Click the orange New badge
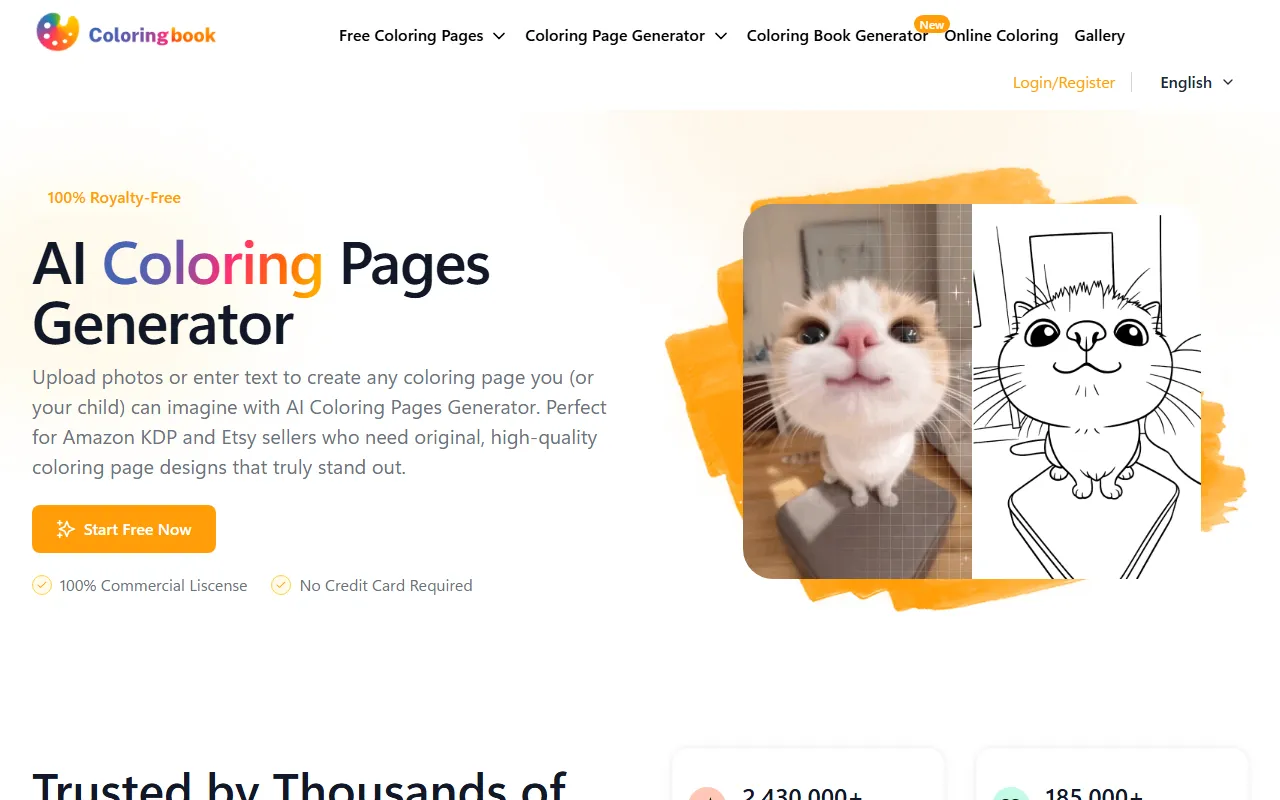 pyautogui.click(x=931, y=24)
